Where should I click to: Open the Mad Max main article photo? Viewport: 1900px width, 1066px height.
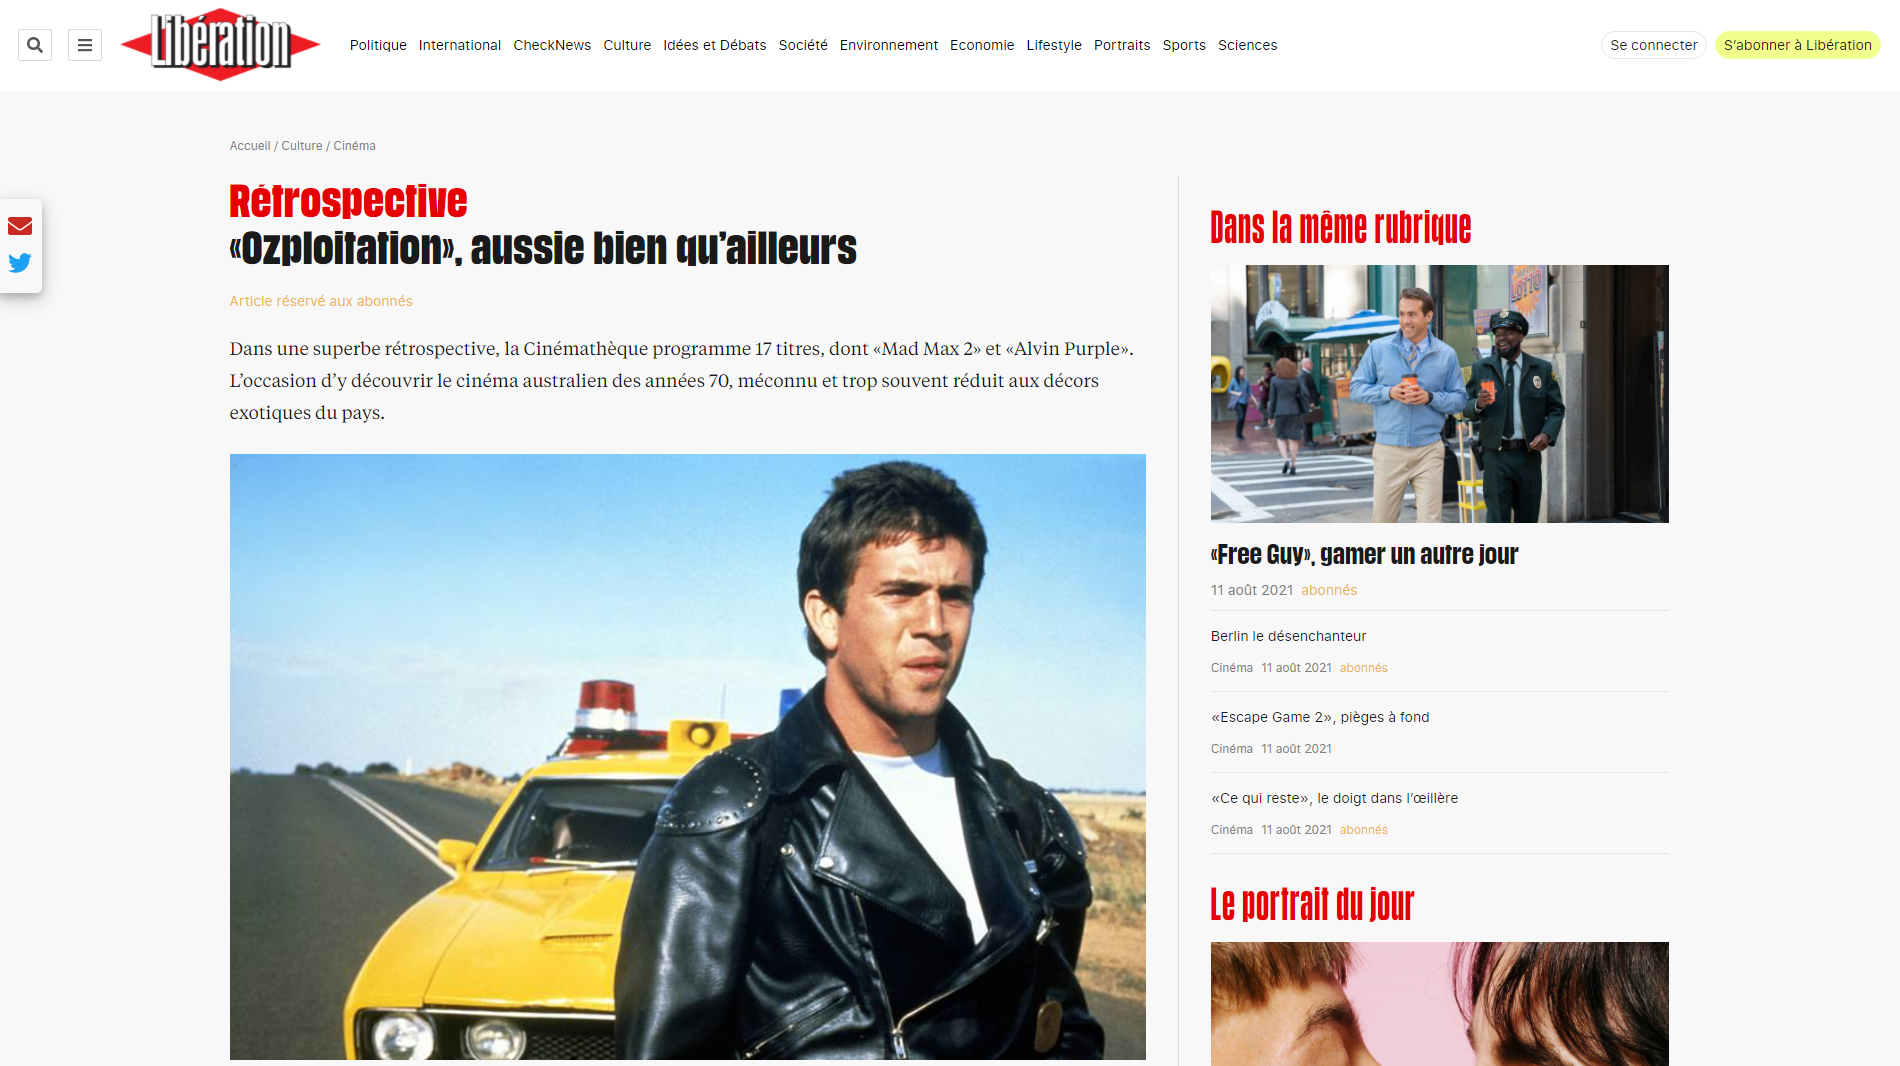click(x=688, y=757)
